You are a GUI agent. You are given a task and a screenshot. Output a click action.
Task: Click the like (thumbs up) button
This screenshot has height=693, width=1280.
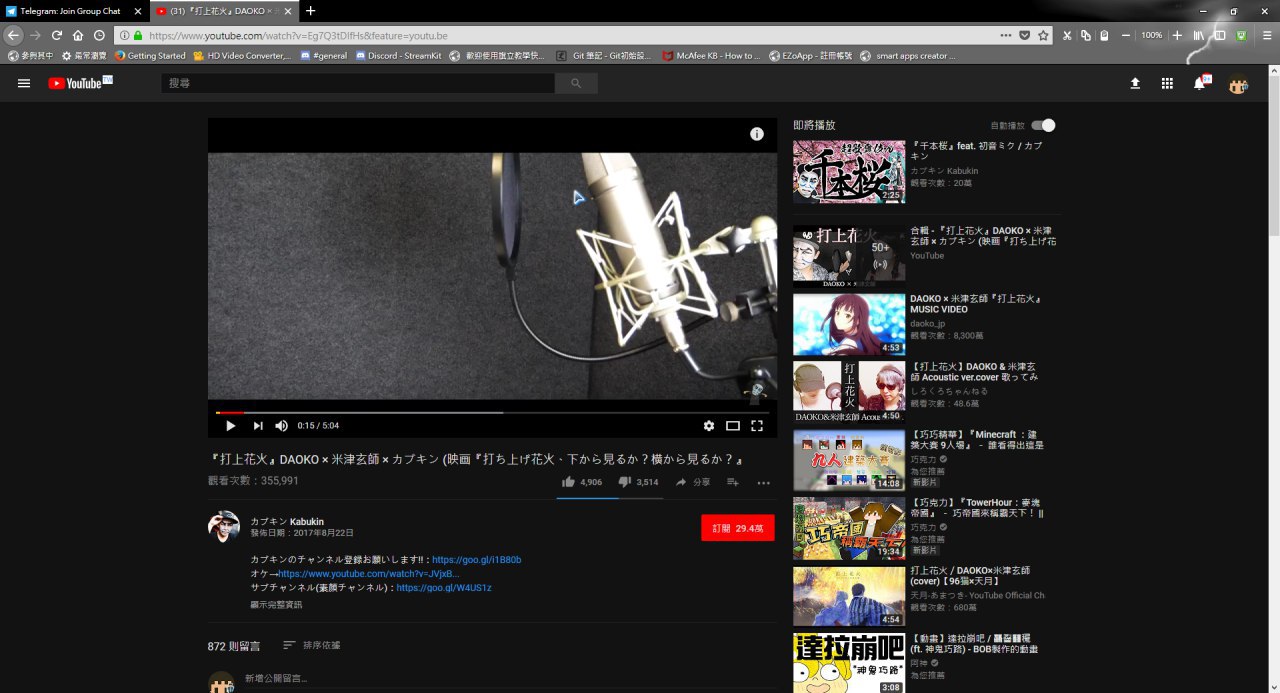pos(568,482)
